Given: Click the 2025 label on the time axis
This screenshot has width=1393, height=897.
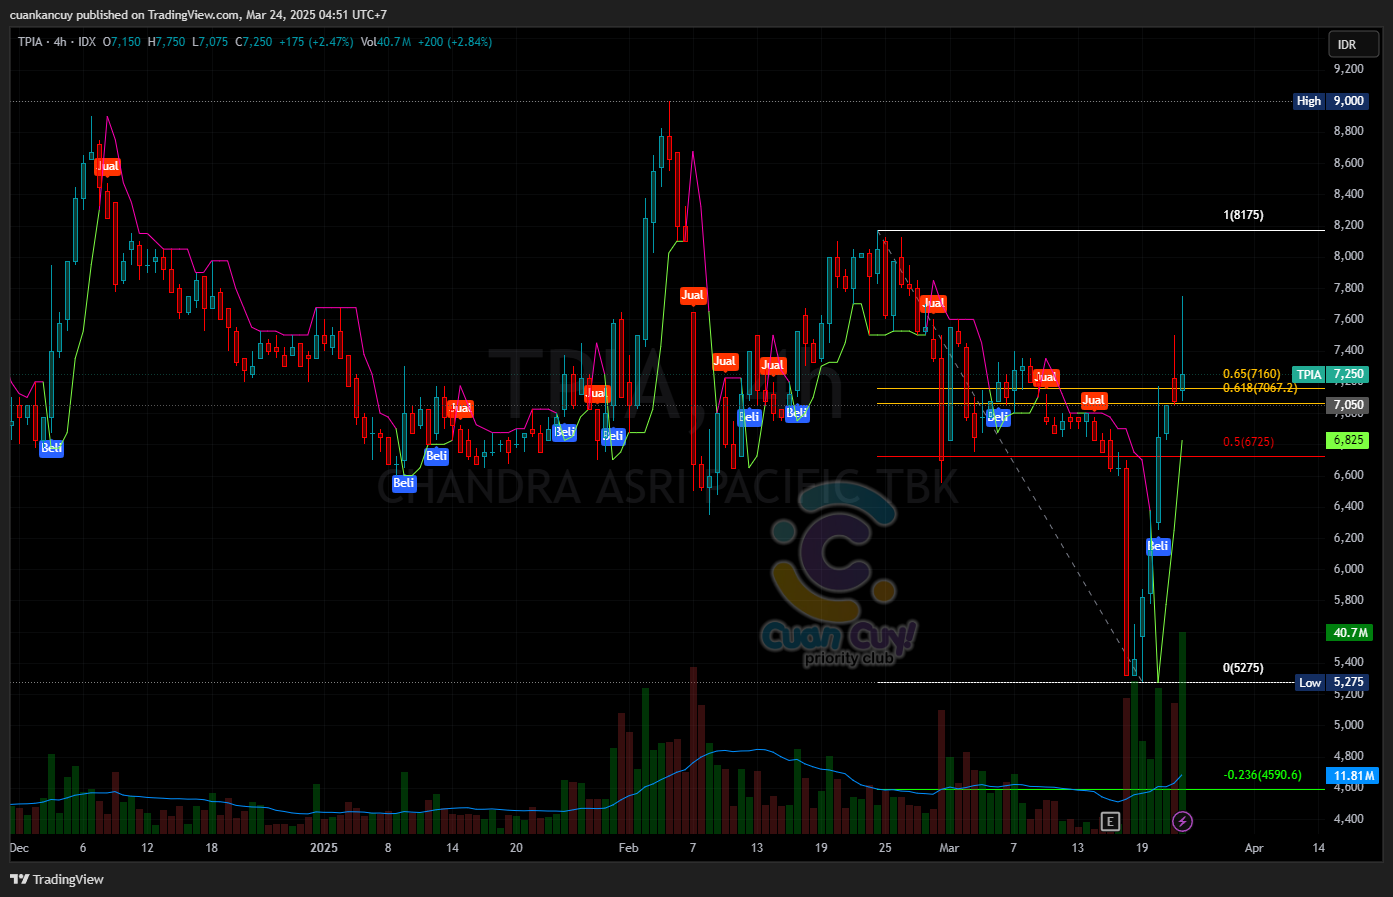Looking at the screenshot, I should point(324,848).
